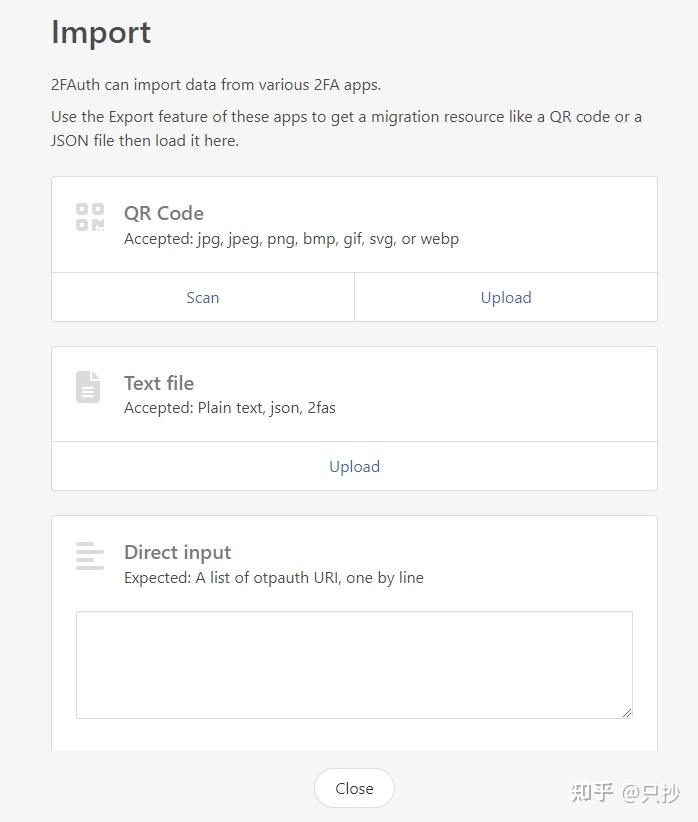Close the Import dialog
The height and width of the screenshot is (822, 698).
(x=354, y=788)
